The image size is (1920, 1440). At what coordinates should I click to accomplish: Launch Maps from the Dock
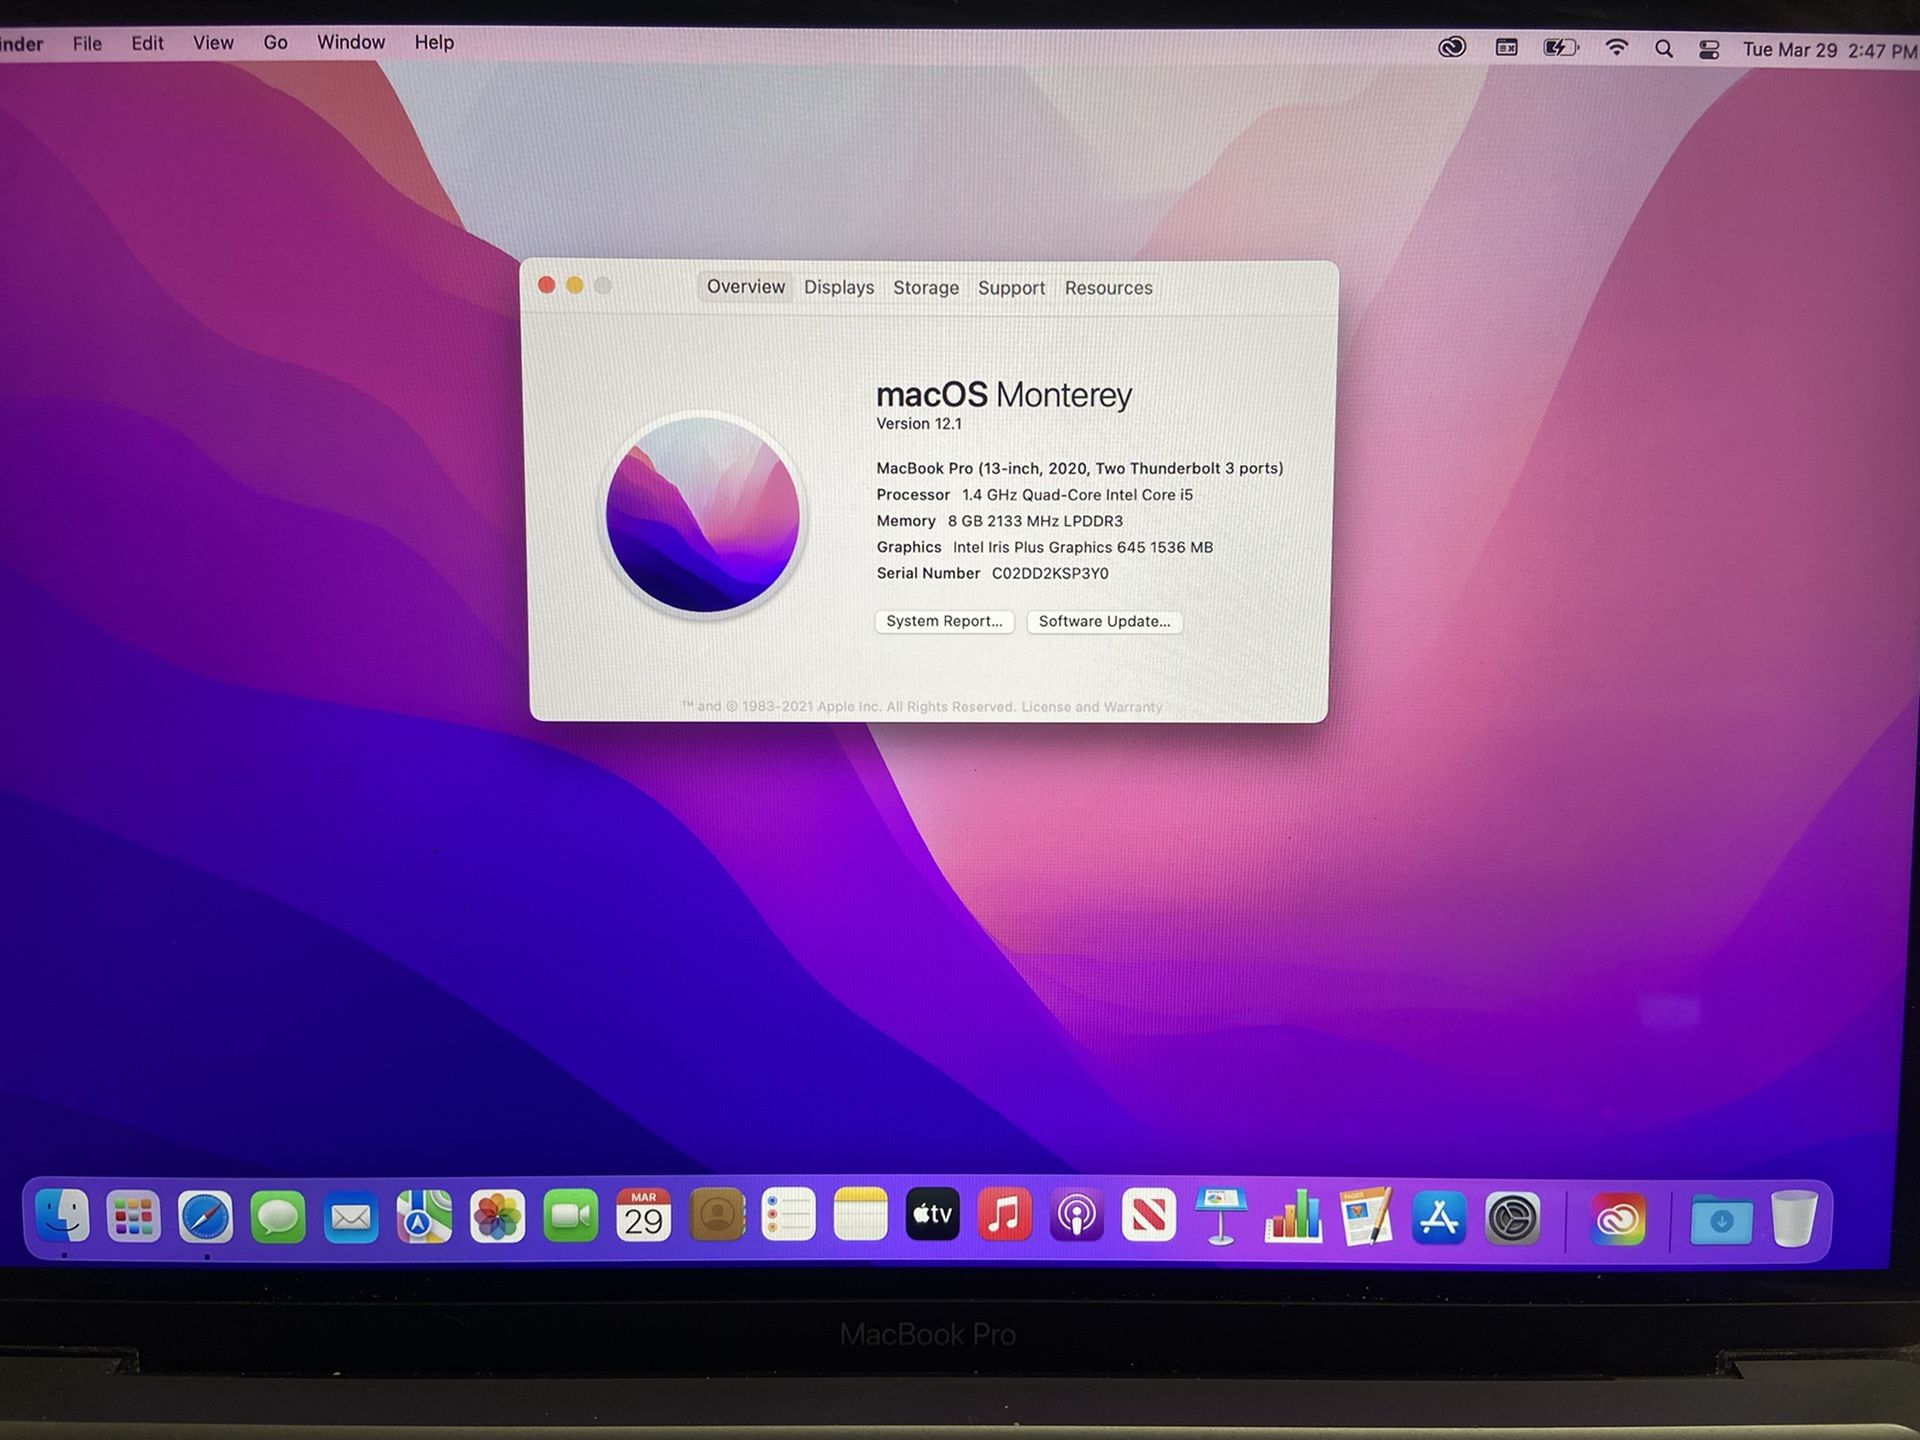[424, 1217]
